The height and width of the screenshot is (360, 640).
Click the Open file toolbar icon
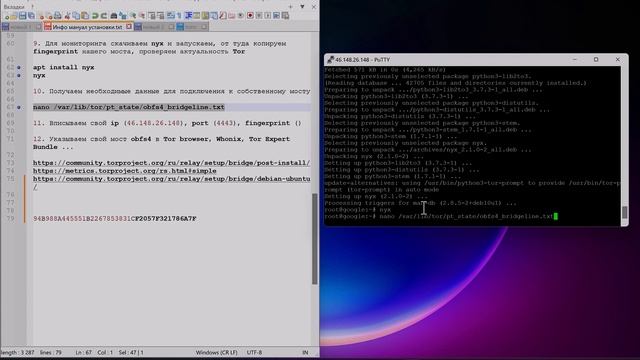[x=13, y=16]
